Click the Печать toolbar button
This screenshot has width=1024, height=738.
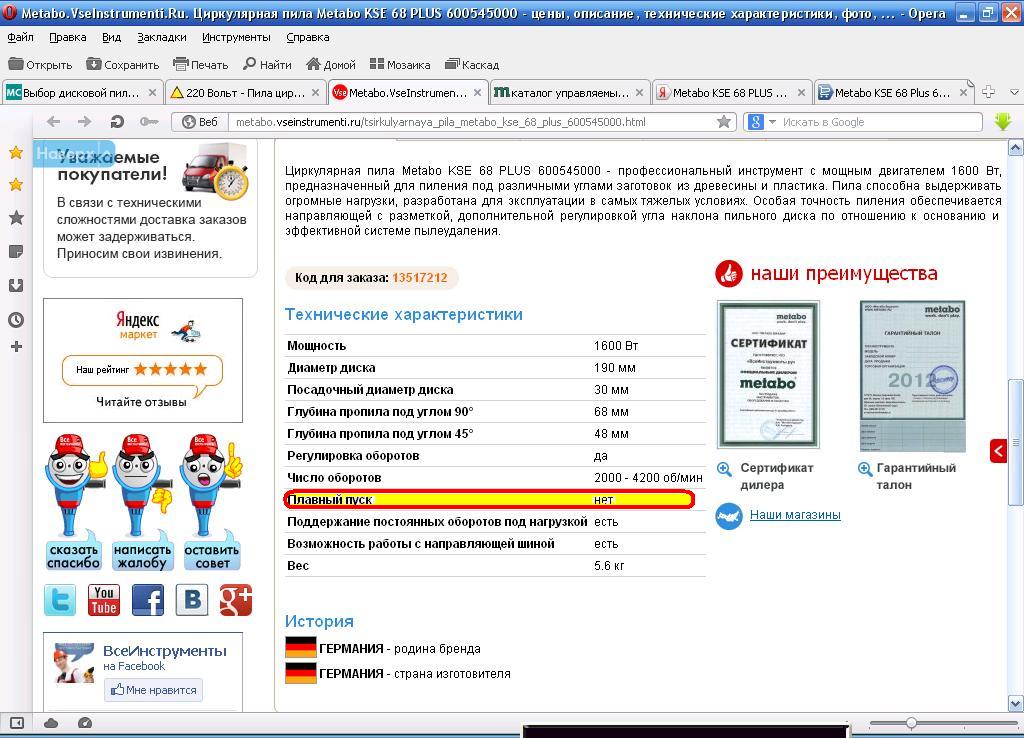200,65
